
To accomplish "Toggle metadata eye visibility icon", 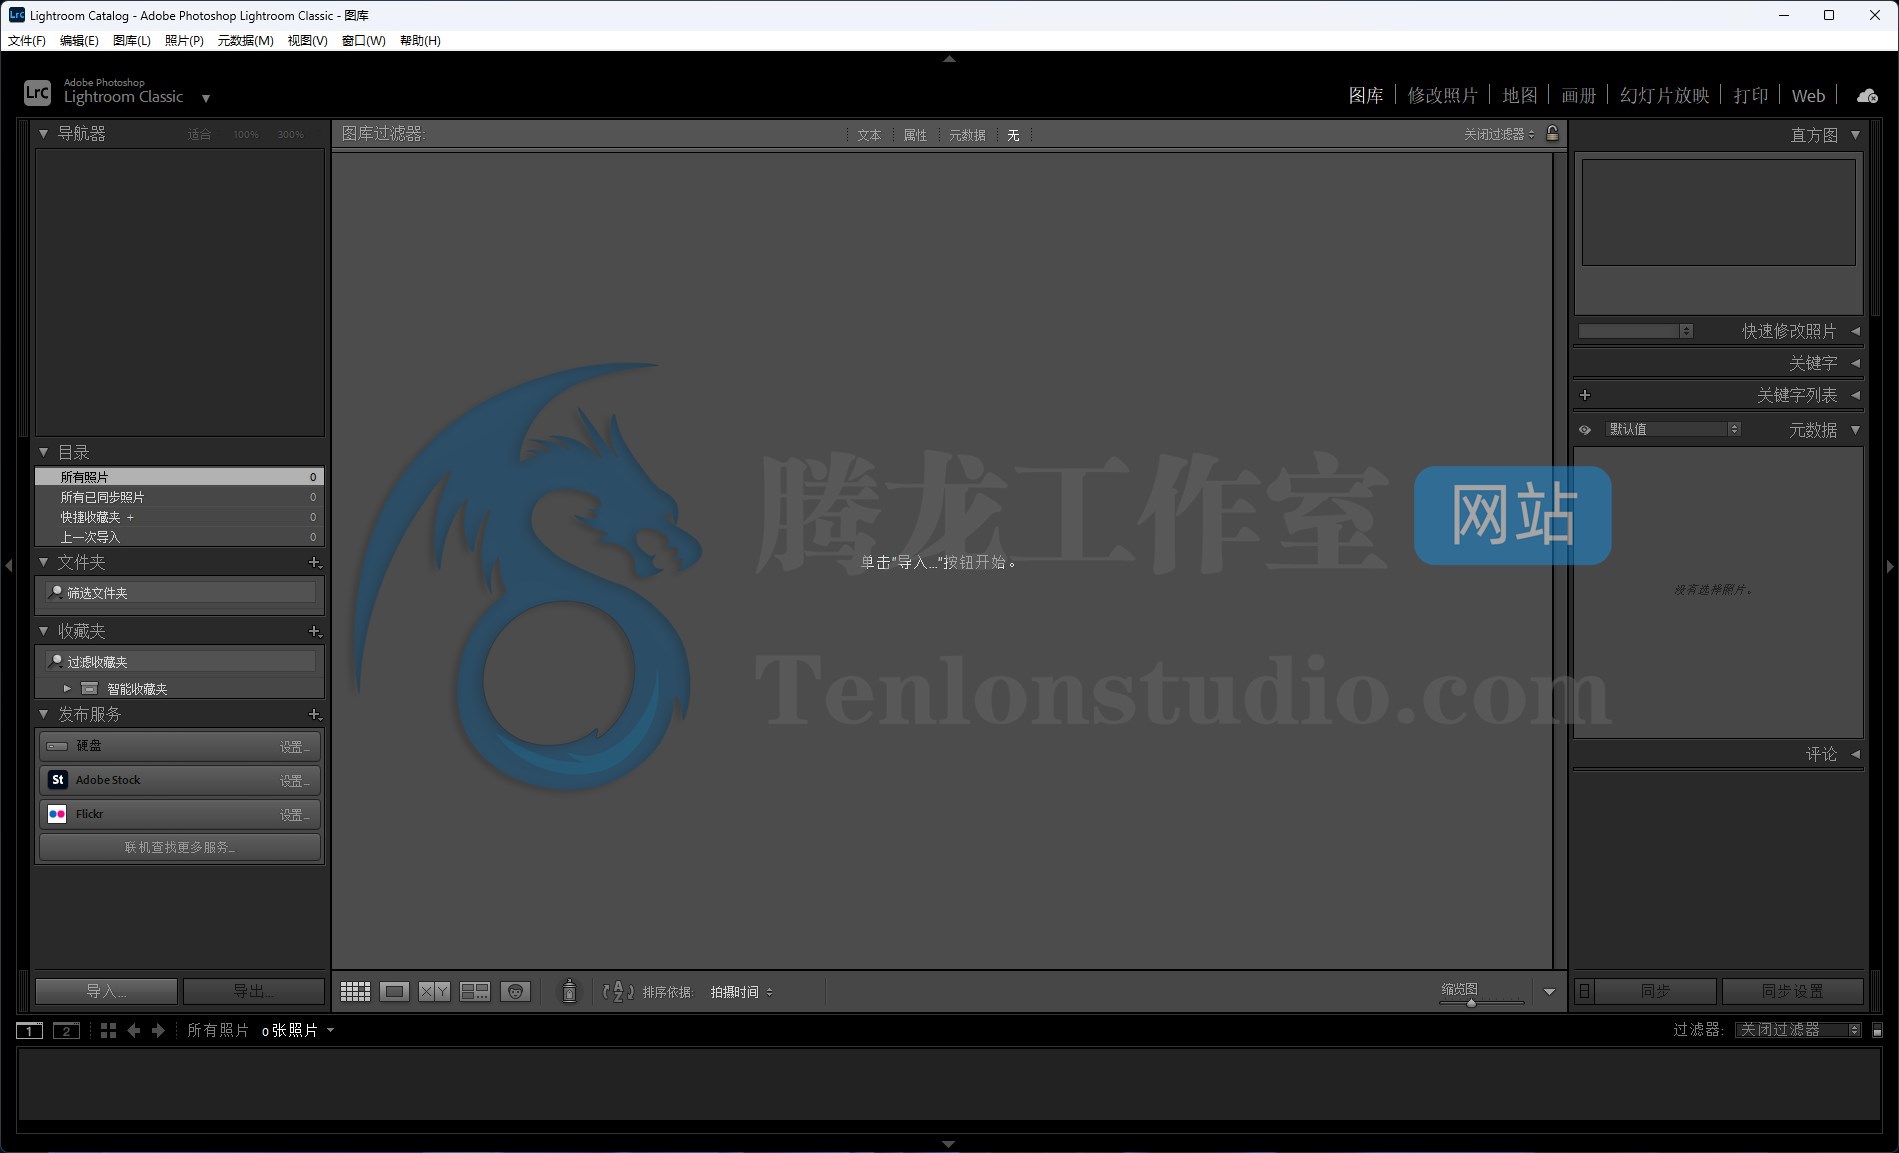I will click(1585, 430).
